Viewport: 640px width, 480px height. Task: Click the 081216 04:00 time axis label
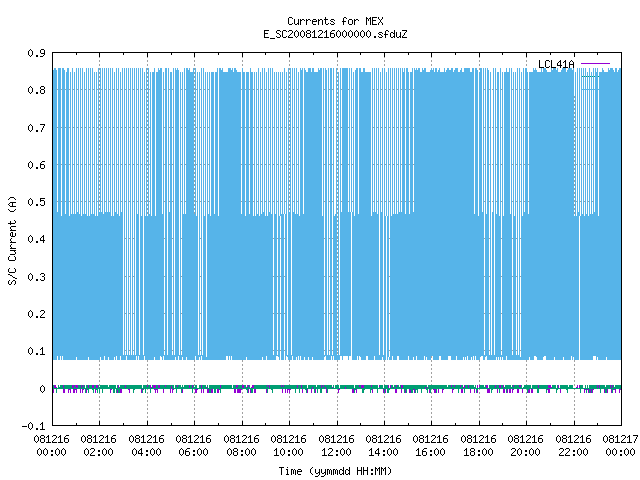[x=146, y=446]
